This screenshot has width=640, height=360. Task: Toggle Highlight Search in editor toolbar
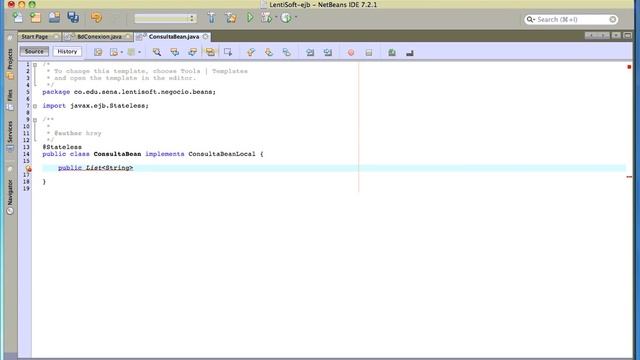210,52
